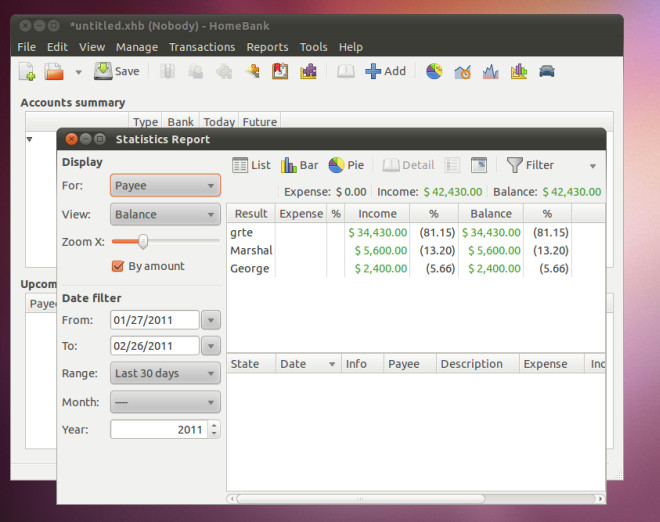Click the Add transaction button
The height and width of the screenshot is (522, 660).
[x=386, y=71]
